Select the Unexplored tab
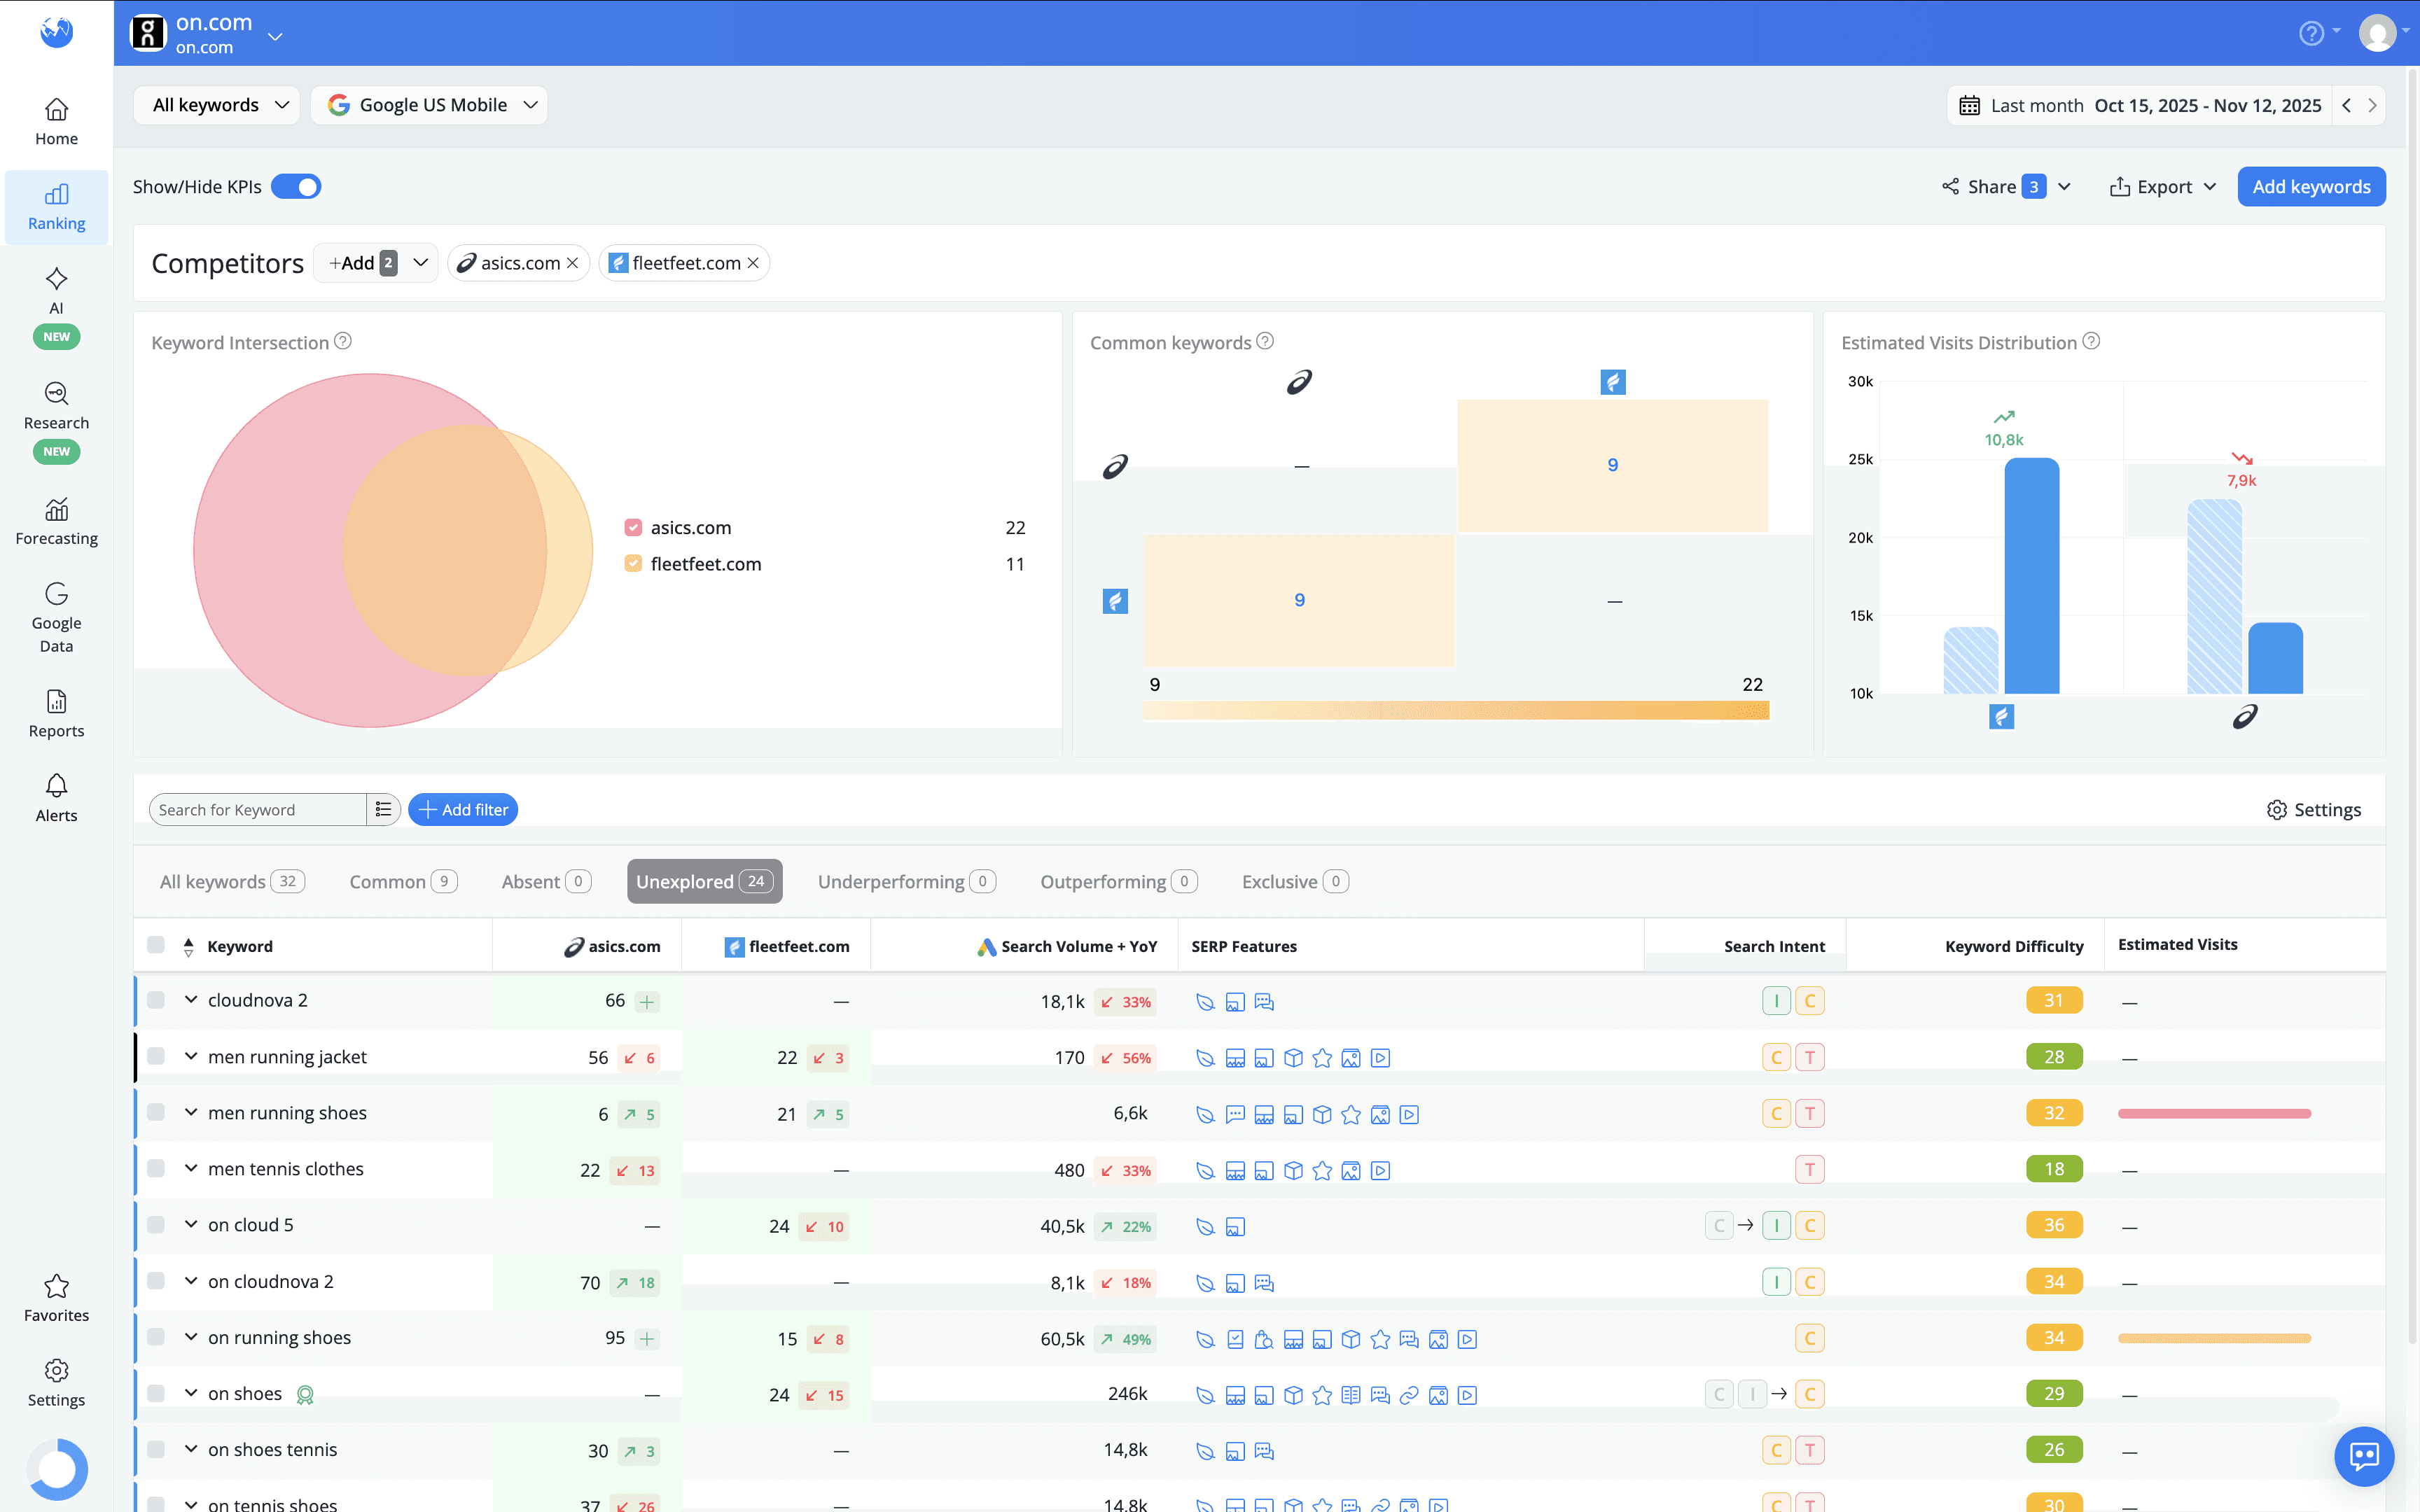Screen dimensions: 2420x1512 pyautogui.click(x=704, y=881)
